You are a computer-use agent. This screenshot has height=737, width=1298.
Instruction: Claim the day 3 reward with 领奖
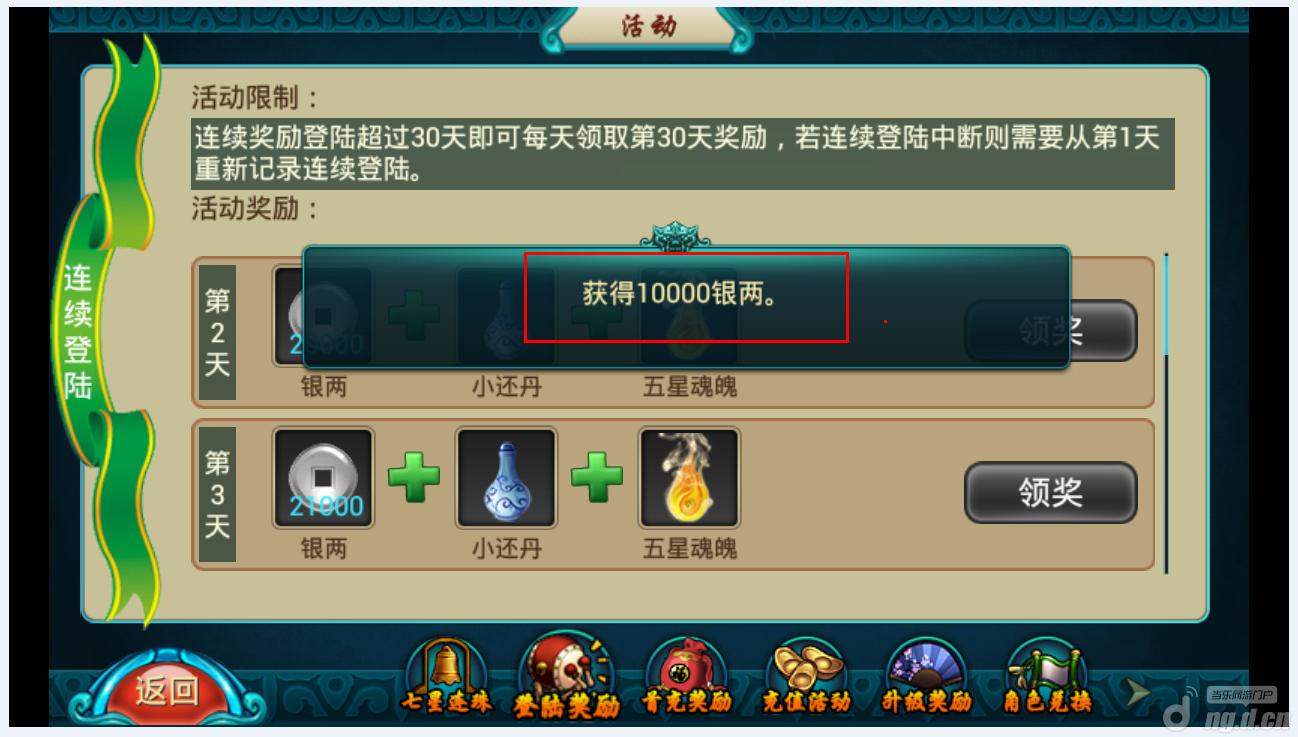(1051, 492)
